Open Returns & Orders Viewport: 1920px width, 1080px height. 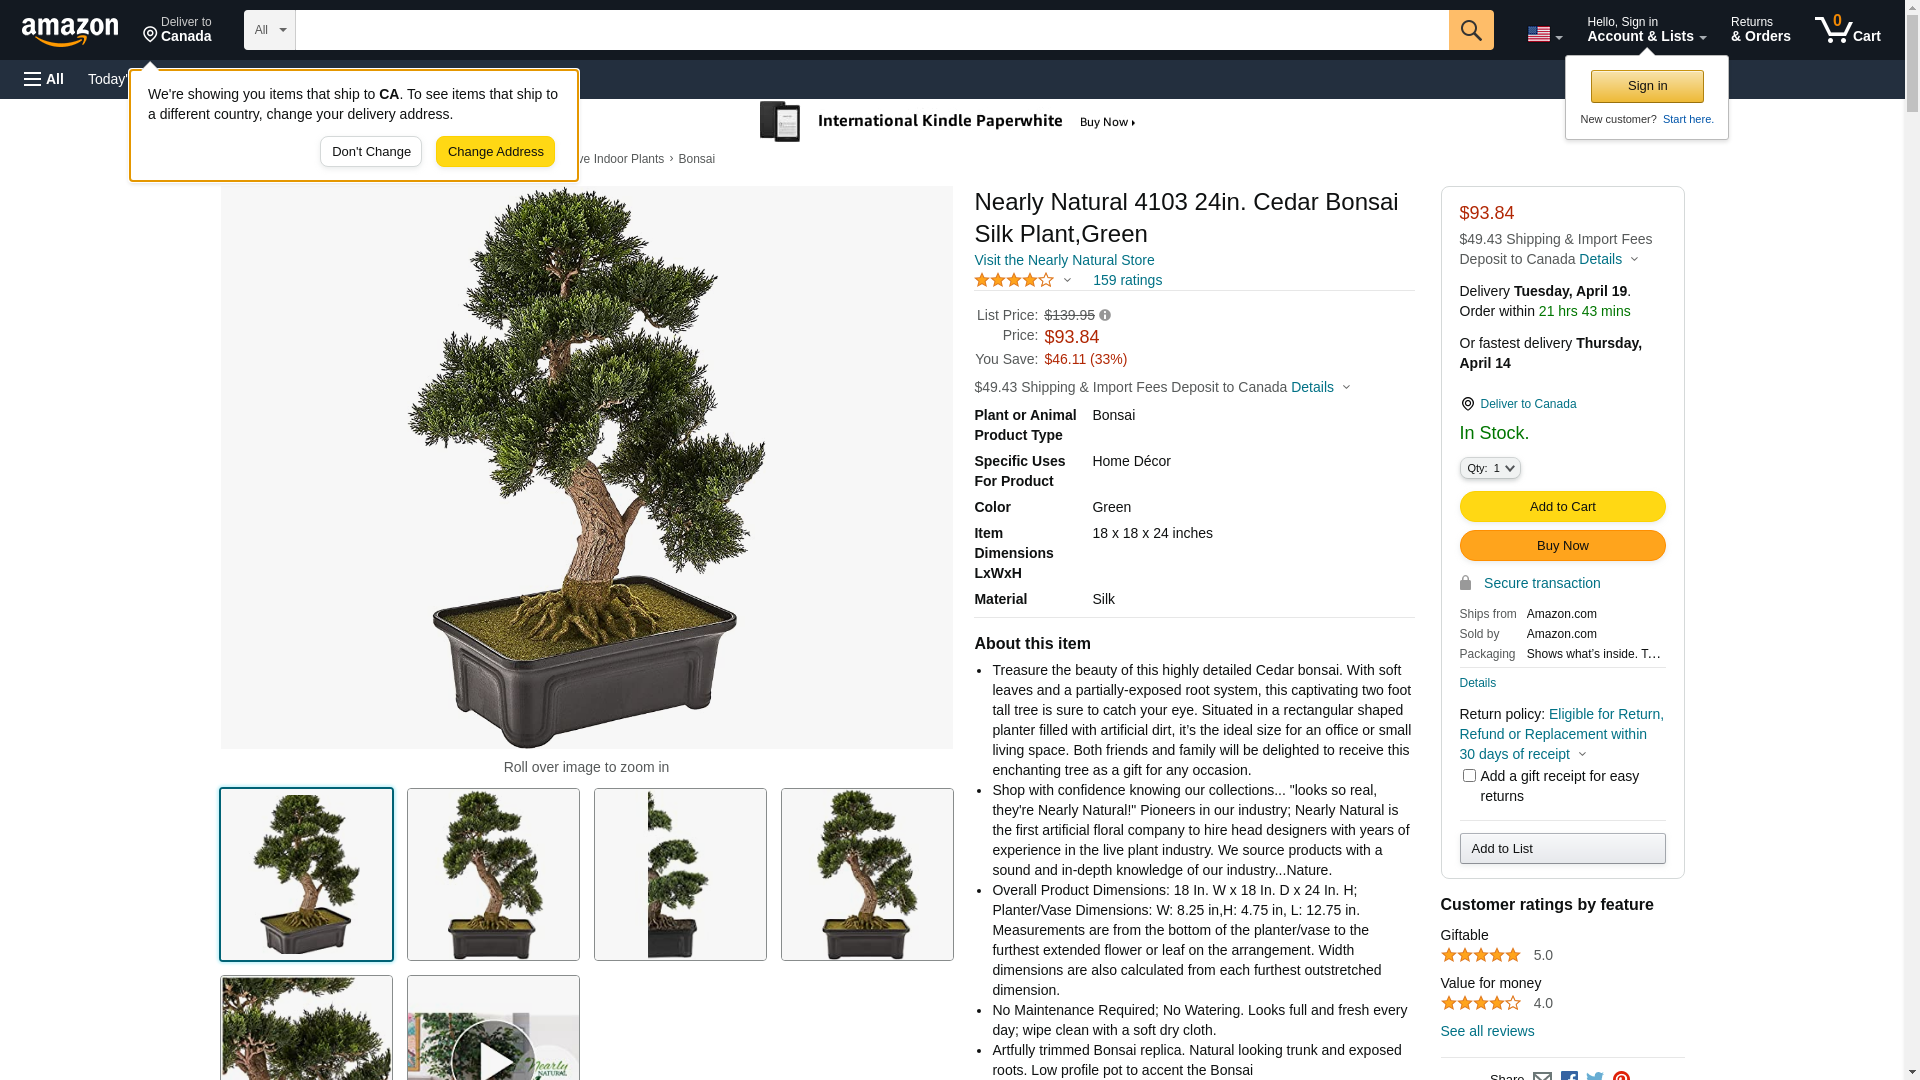pyautogui.click(x=1760, y=30)
